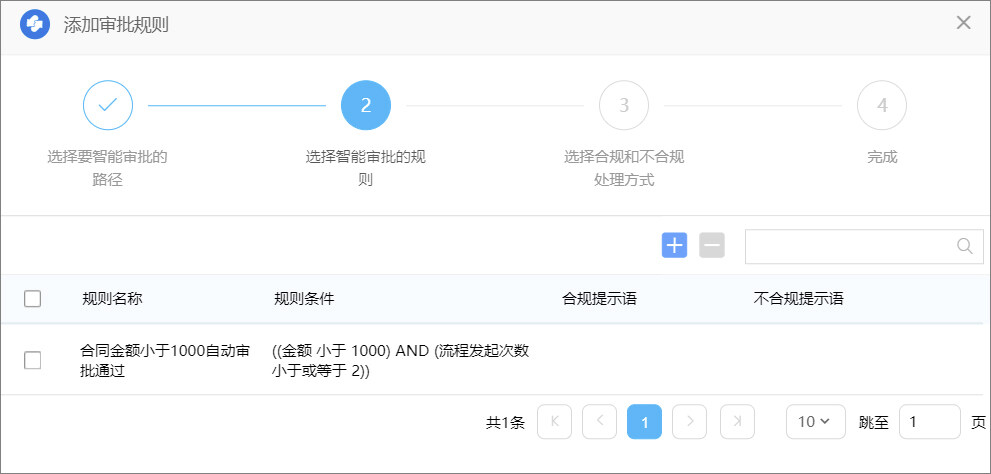Tick the select-all checkbox in table header
This screenshot has height=474, width=991.
click(33, 298)
